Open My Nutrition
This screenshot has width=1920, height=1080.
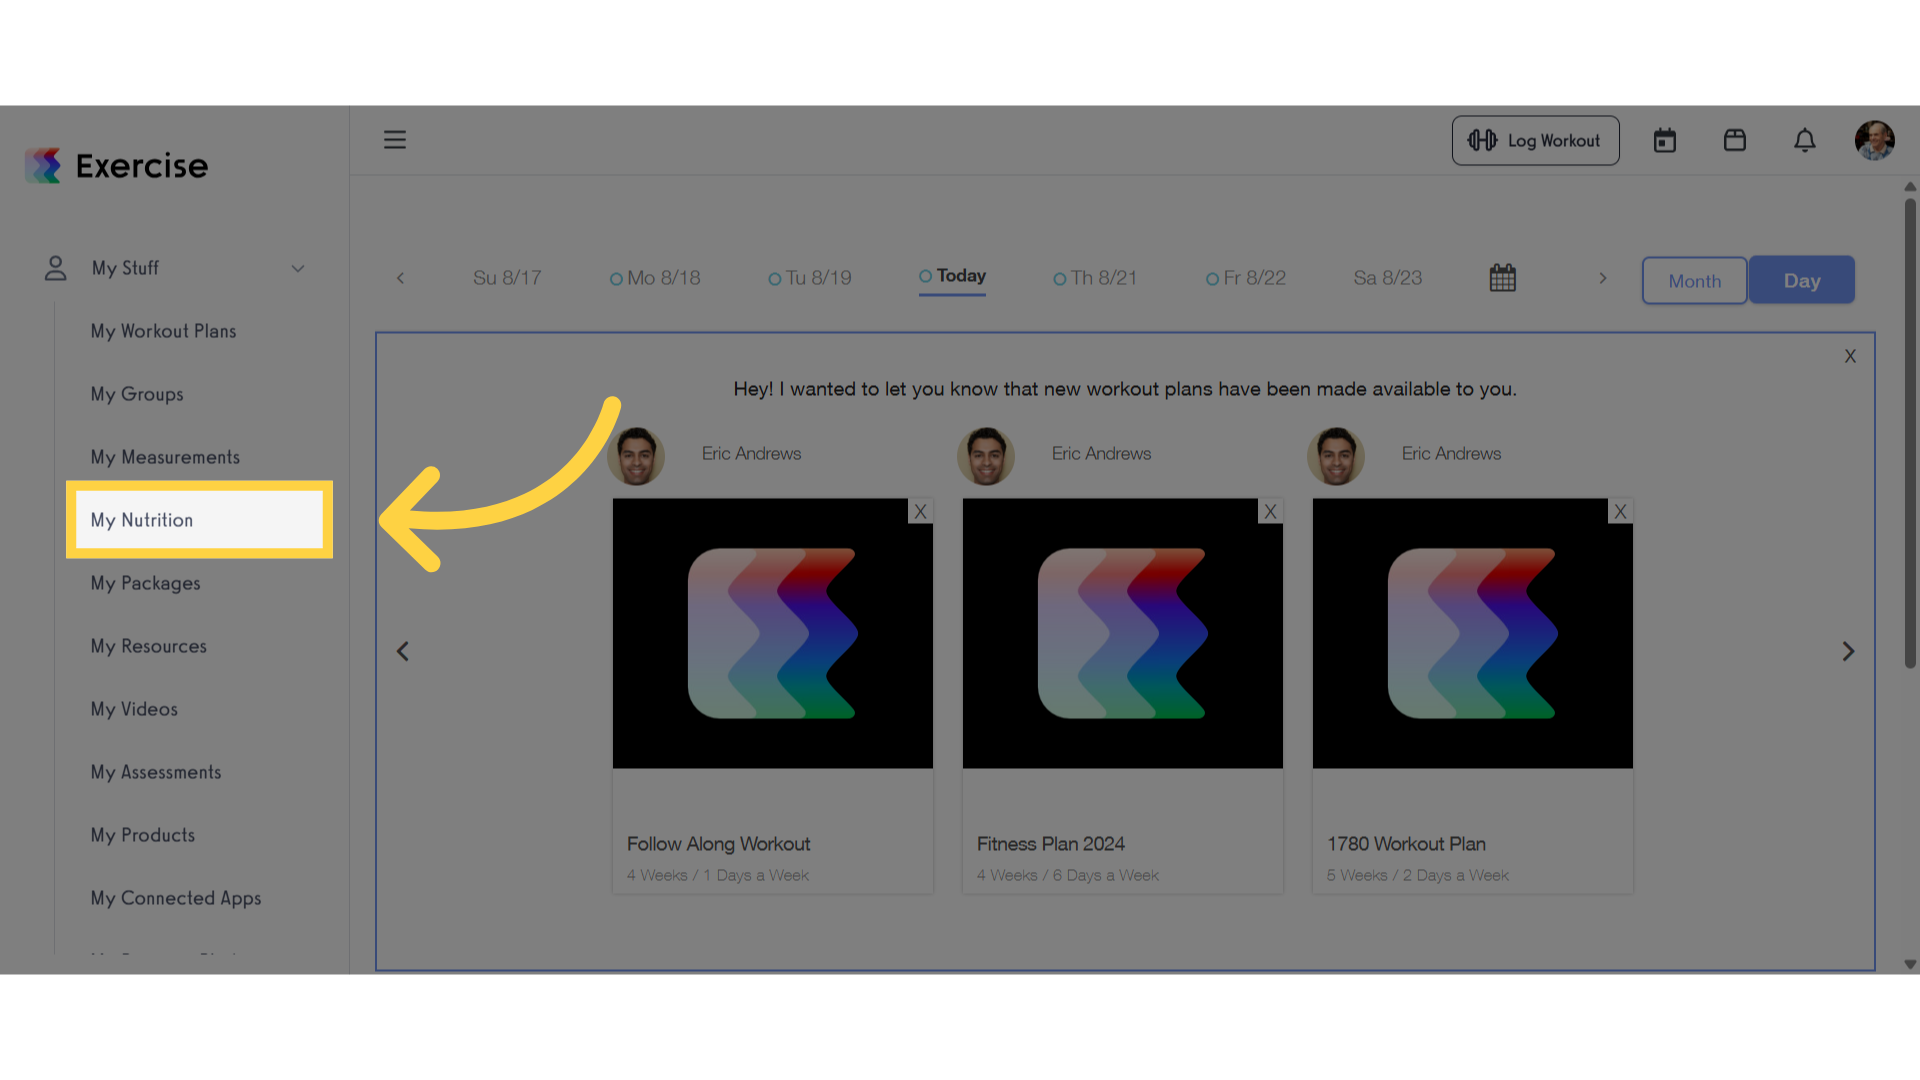[200, 520]
